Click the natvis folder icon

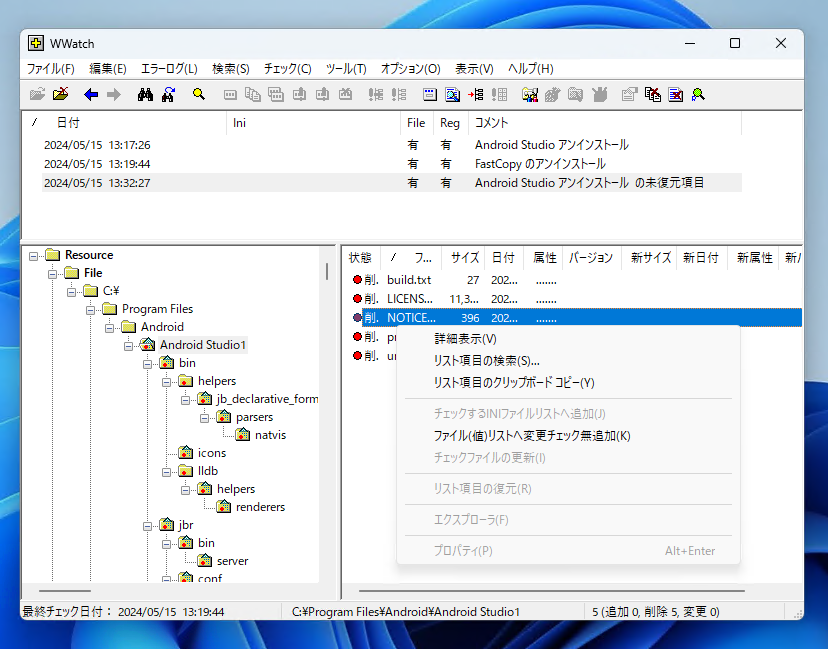[x=242, y=435]
